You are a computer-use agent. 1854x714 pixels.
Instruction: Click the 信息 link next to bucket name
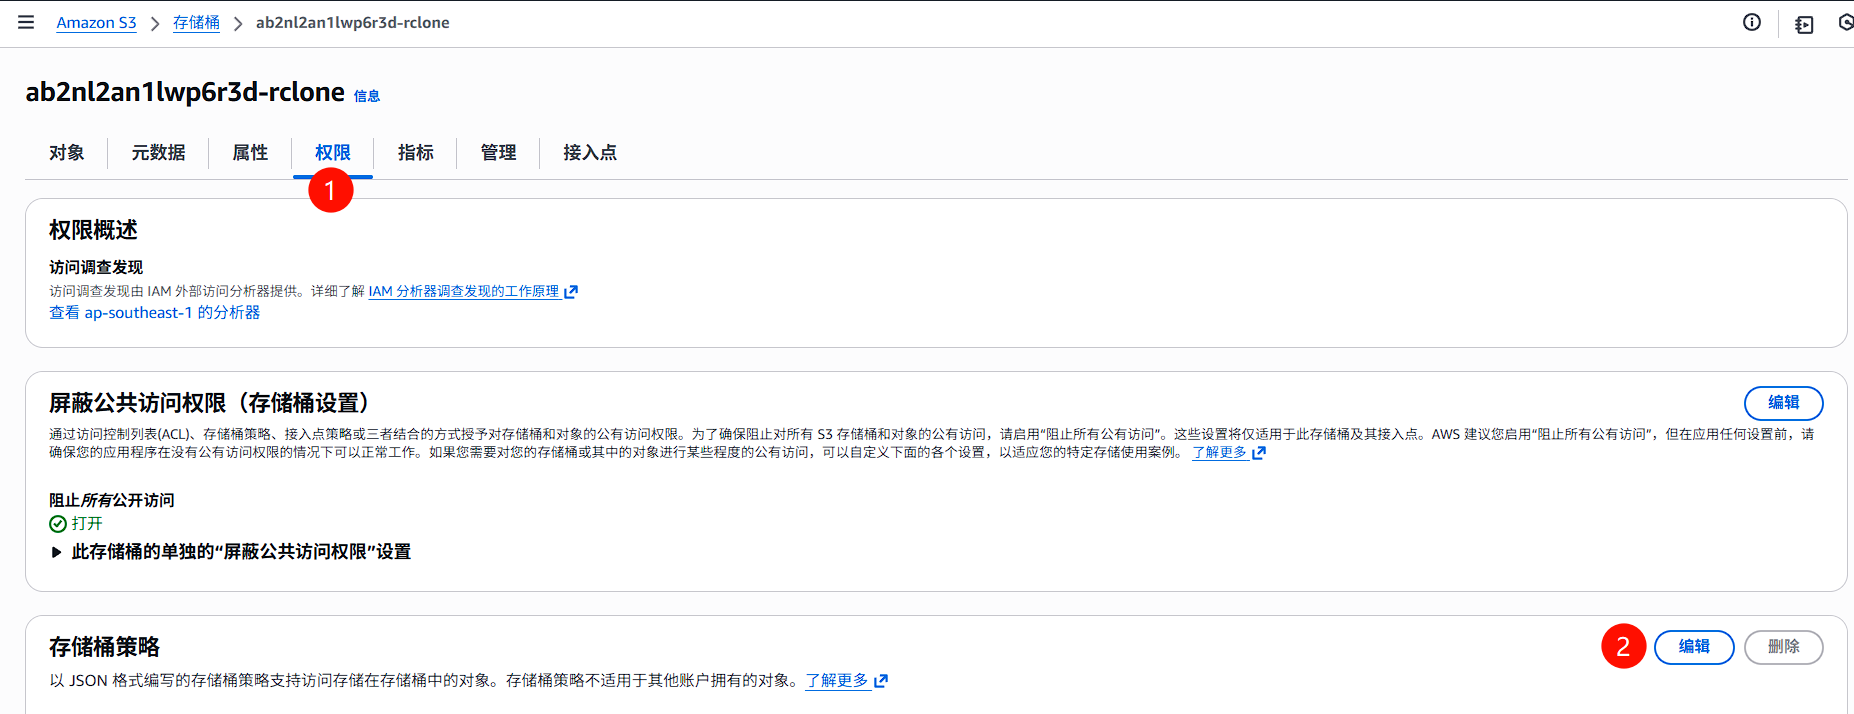pyautogui.click(x=367, y=96)
